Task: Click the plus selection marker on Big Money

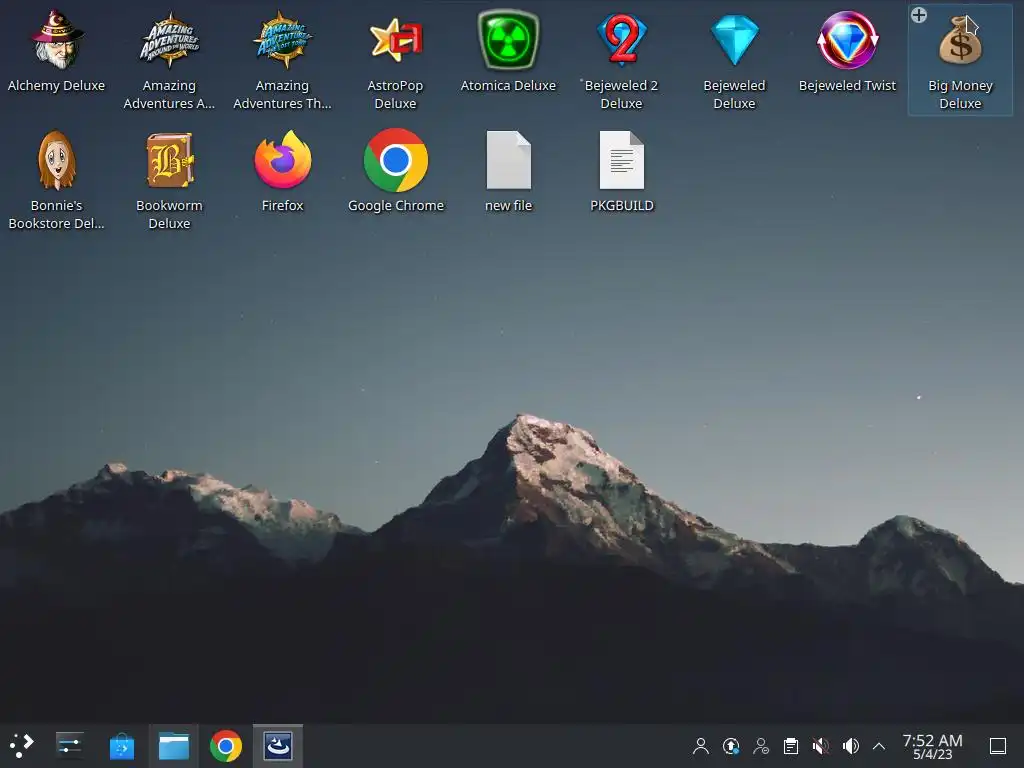Action: coord(919,15)
